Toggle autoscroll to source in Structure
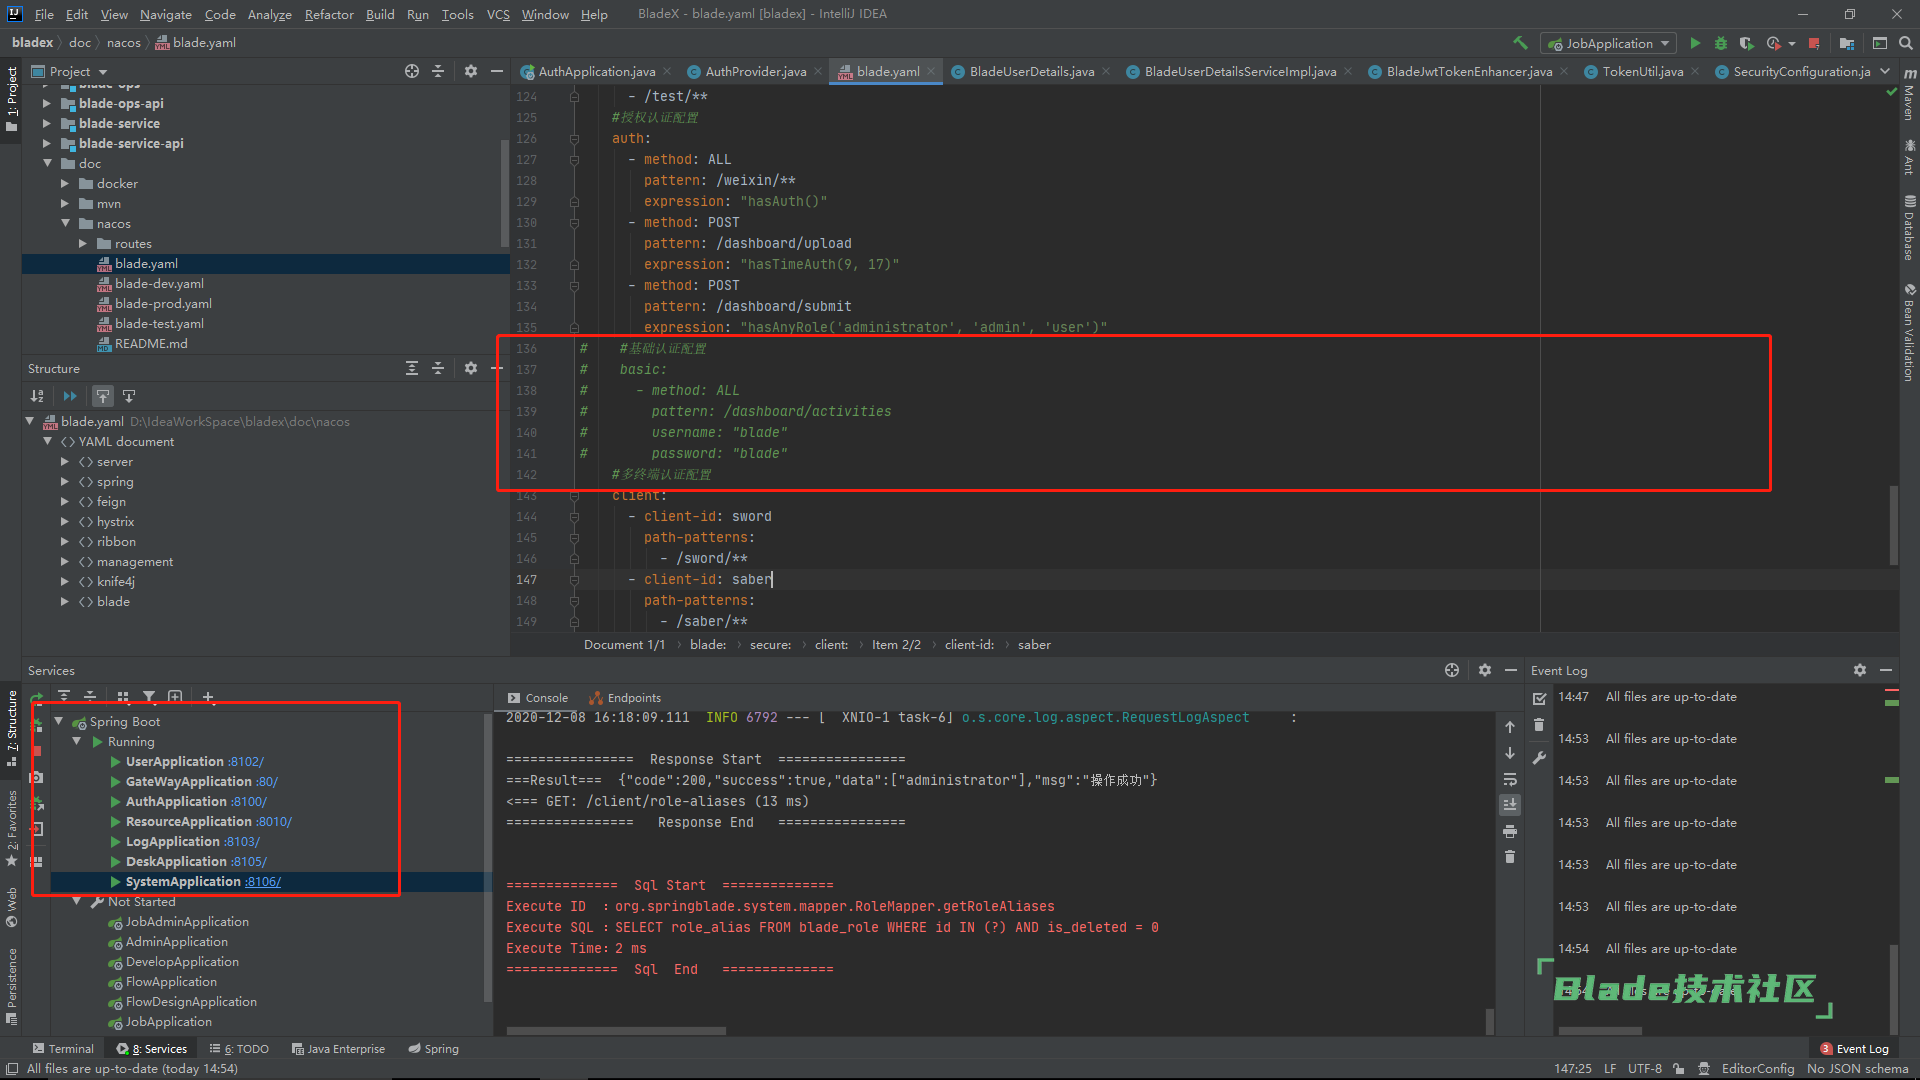Image resolution: width=1920 pixels, height=1080 pixels. 103,396
